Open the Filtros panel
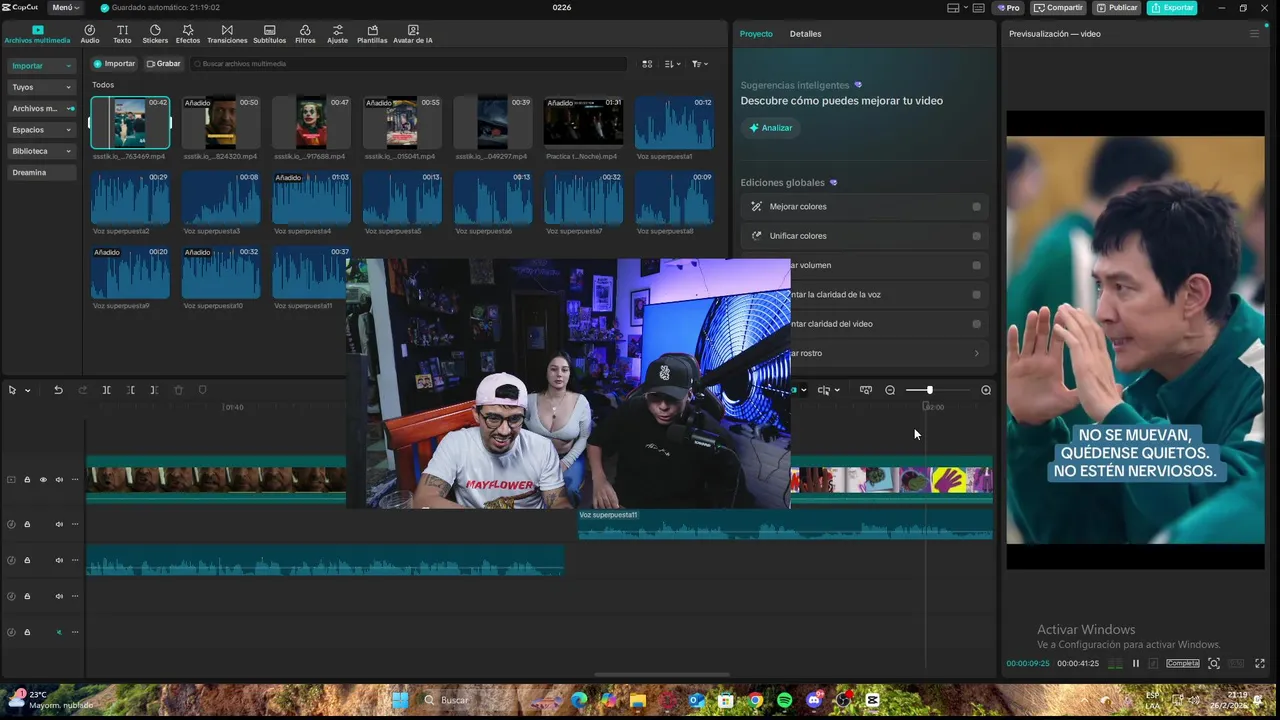This screenshot has width=1280, height=720. pyautogui.click(x=305, y=34)
